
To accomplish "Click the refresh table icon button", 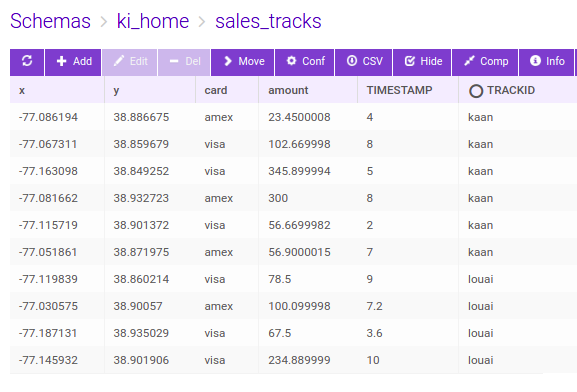I will point(27,62).
